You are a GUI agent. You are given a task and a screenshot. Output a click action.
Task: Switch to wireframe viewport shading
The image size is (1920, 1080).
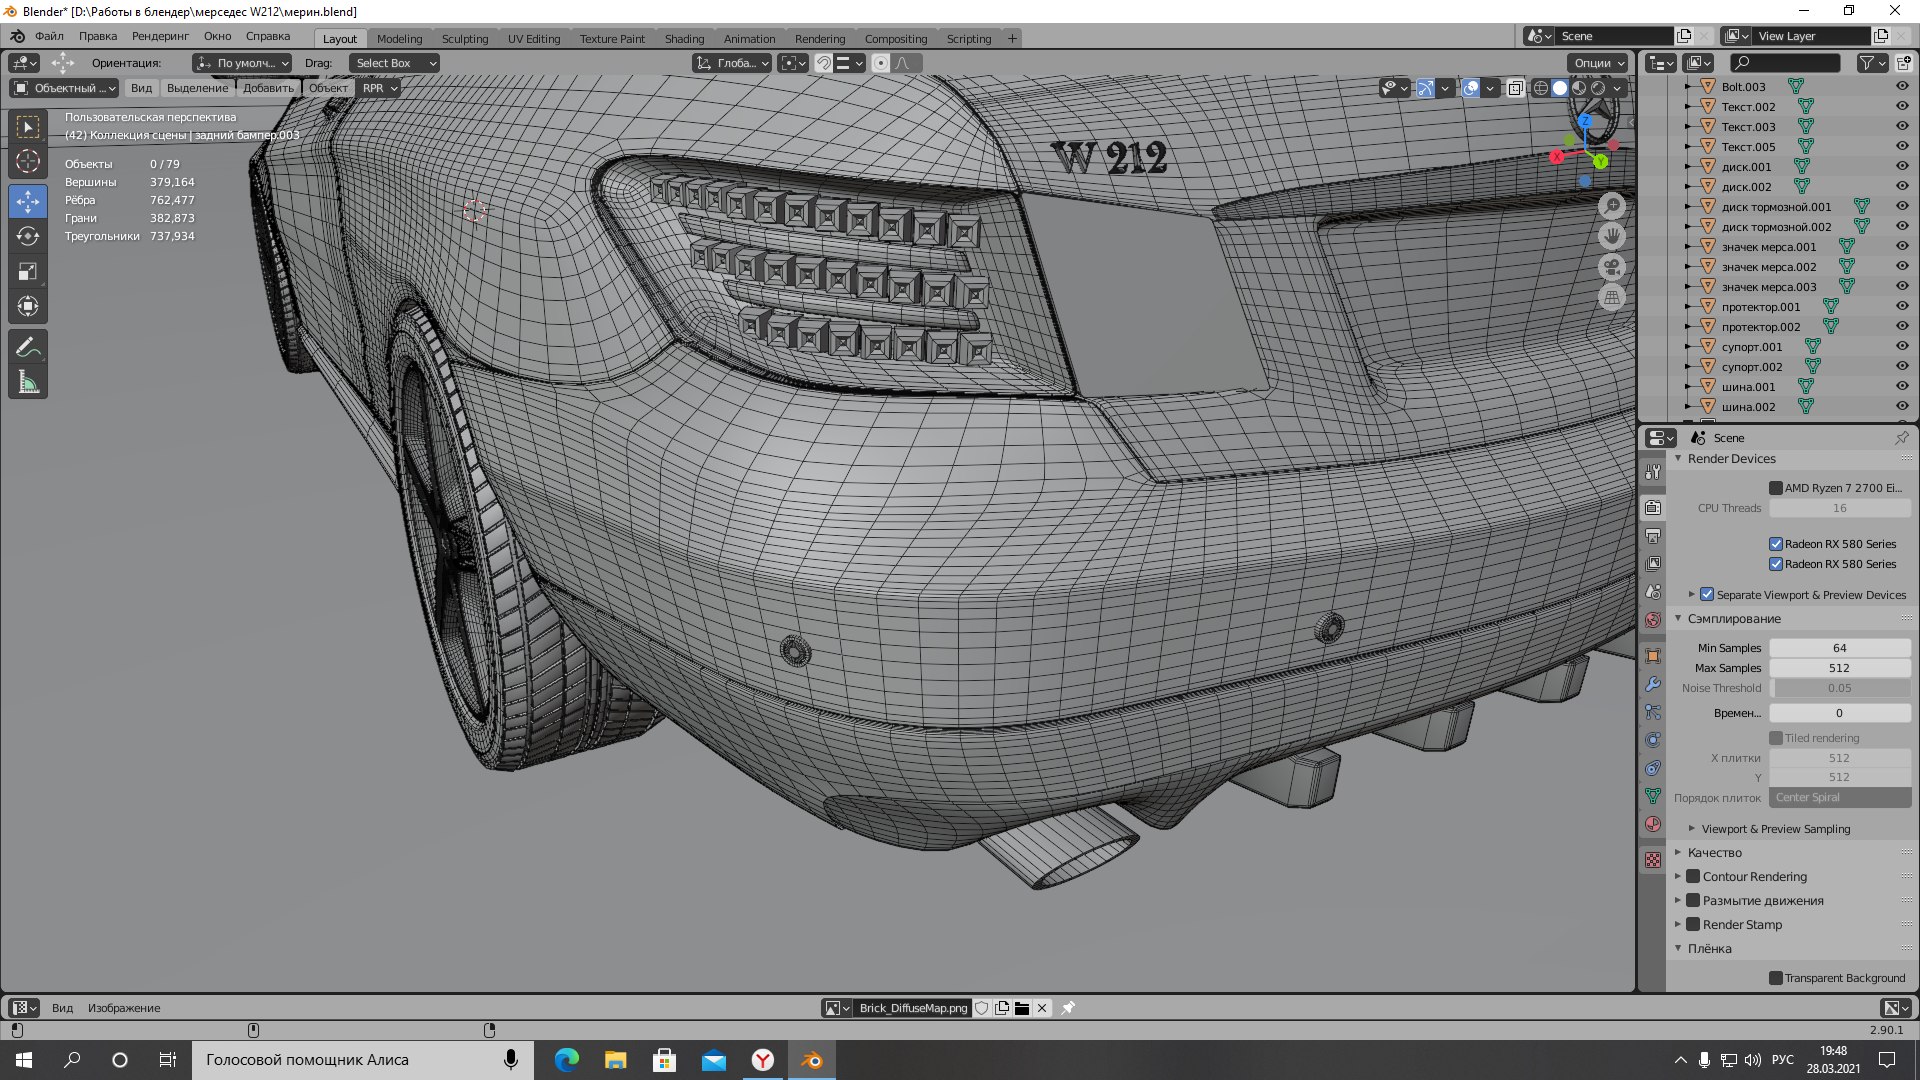click(x=1541, y=88)
